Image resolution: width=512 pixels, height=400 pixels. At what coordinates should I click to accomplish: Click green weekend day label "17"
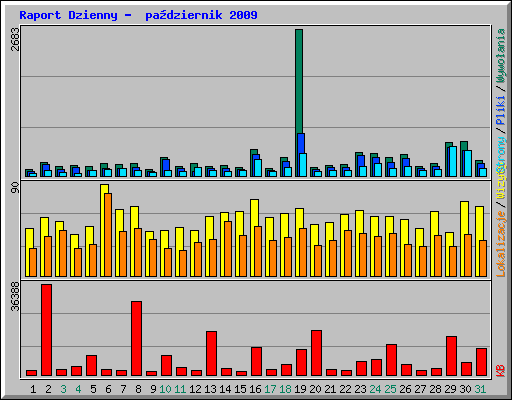click(x=270, y=389)
